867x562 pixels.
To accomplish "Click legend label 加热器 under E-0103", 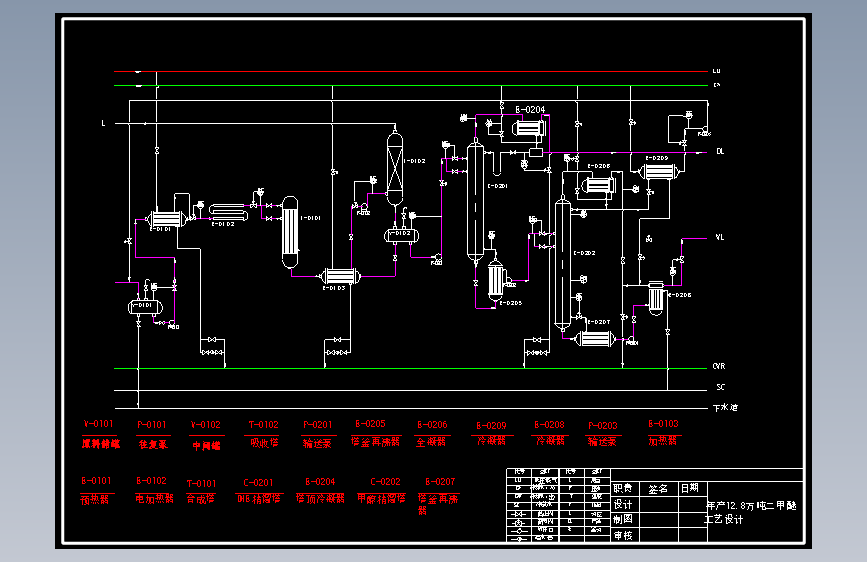I will coord(663,440).
